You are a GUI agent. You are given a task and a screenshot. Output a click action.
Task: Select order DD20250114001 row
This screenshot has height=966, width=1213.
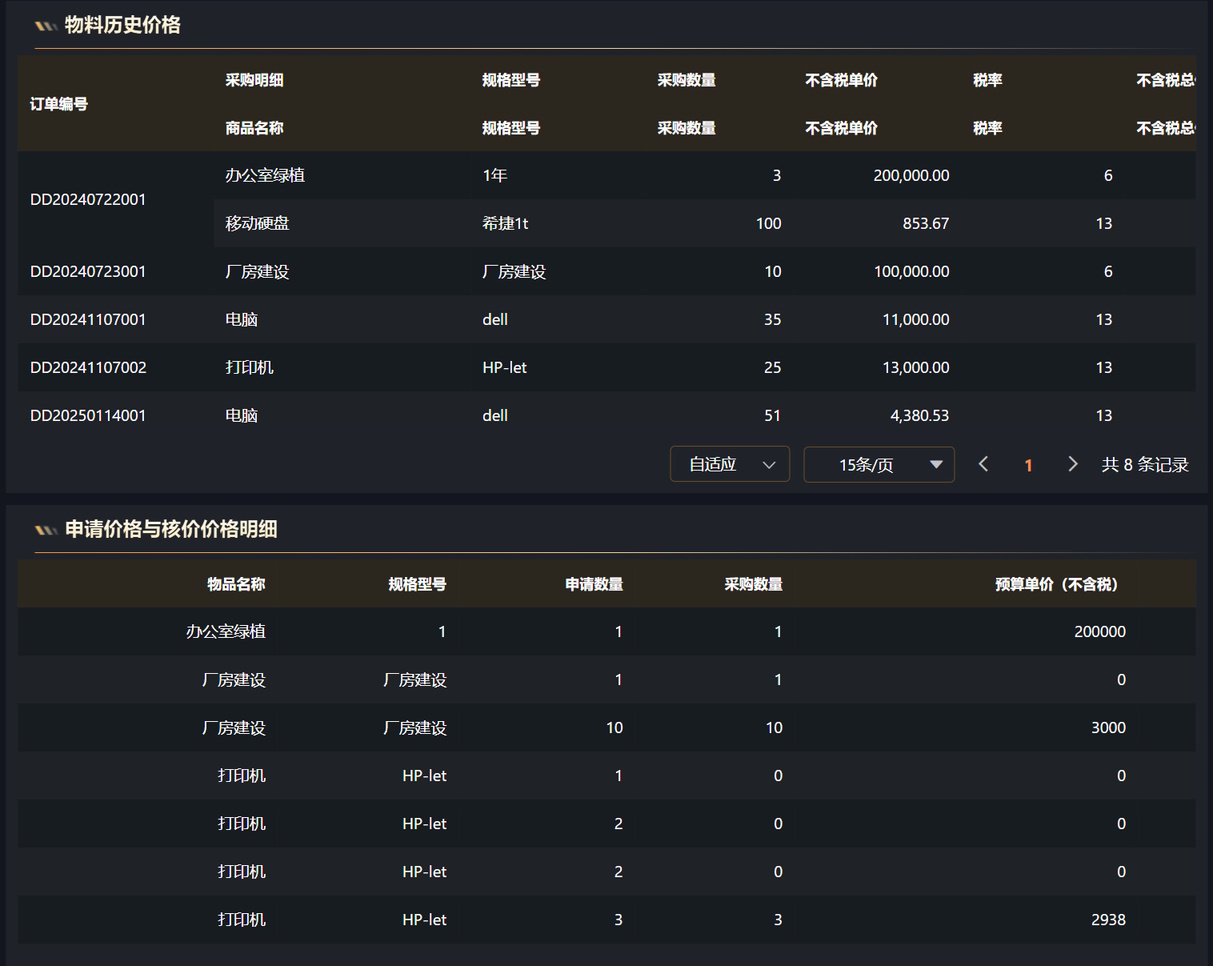[x=88, y=415]
